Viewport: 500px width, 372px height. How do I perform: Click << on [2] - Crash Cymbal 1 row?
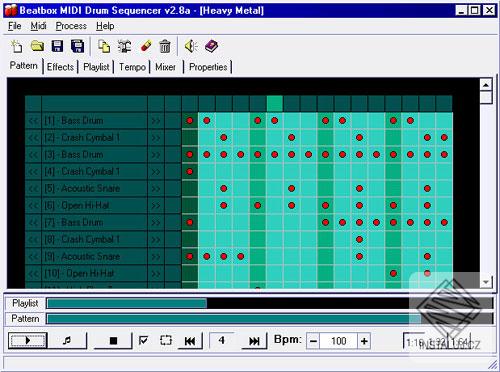pyautogui.click(x=33, y=138)
